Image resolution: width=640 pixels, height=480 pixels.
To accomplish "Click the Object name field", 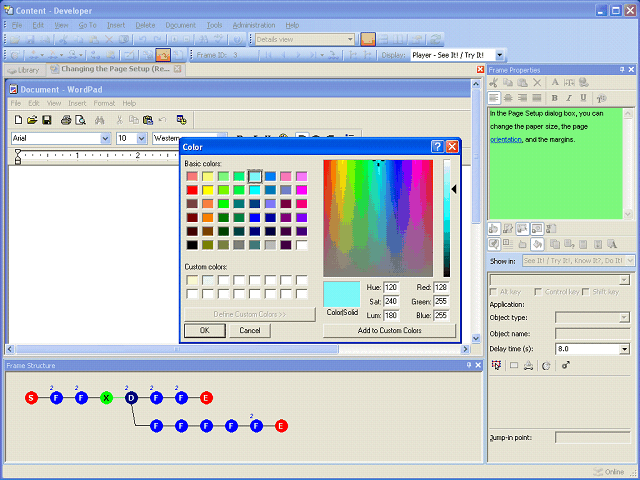I will 593,333.
